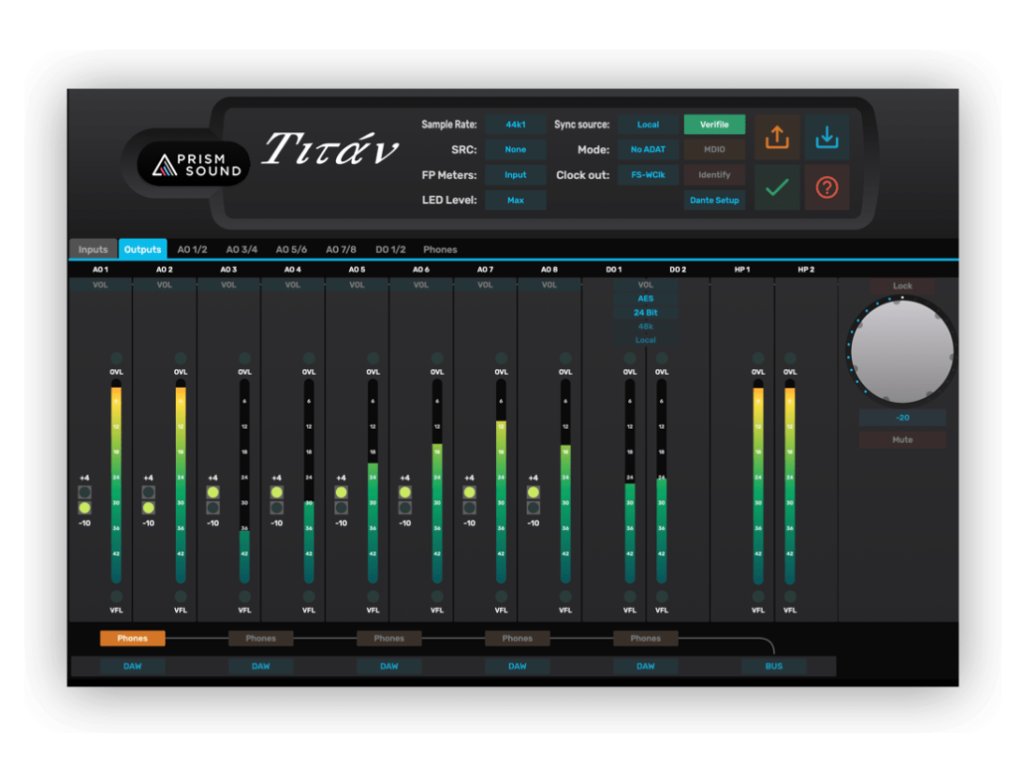Image resolution: width=1024 pixels, height=768 pixels.
Task: Open the AO 1/2 tab
Action: click(x=192, y=249)
